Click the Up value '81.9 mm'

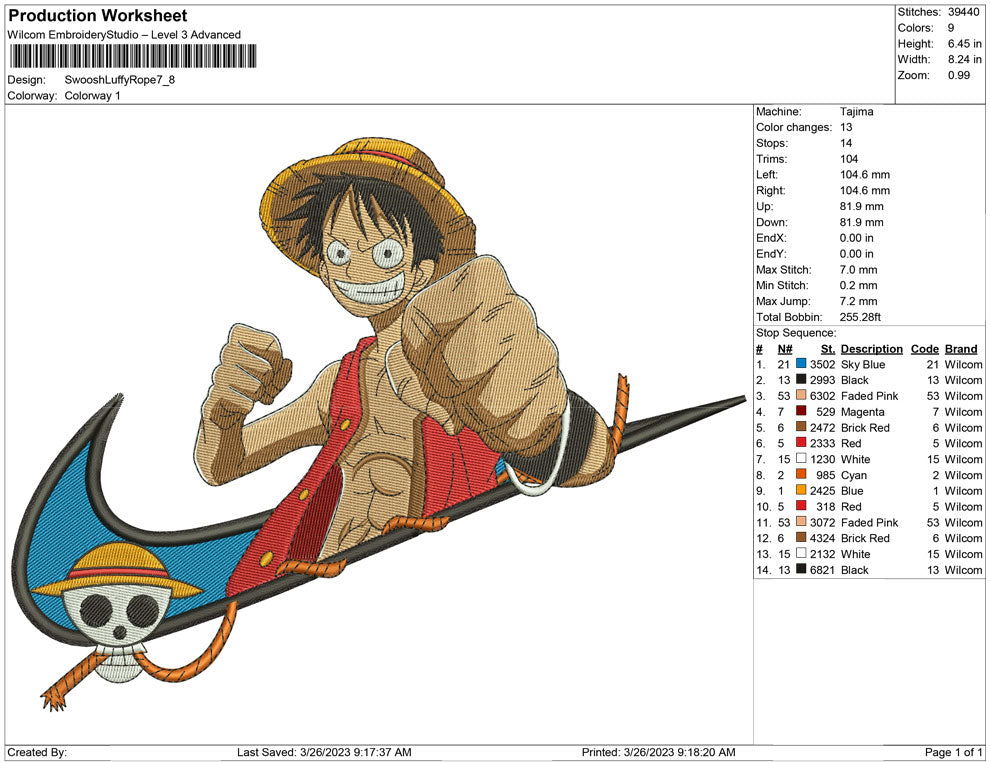862,206
